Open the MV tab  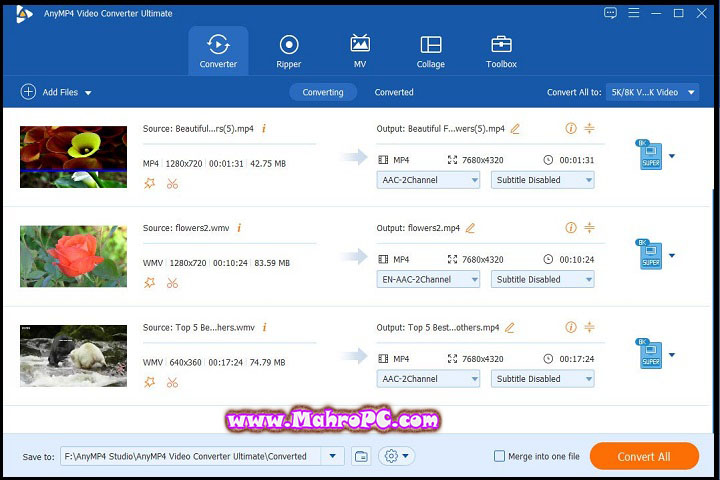(x=360, y=51)
